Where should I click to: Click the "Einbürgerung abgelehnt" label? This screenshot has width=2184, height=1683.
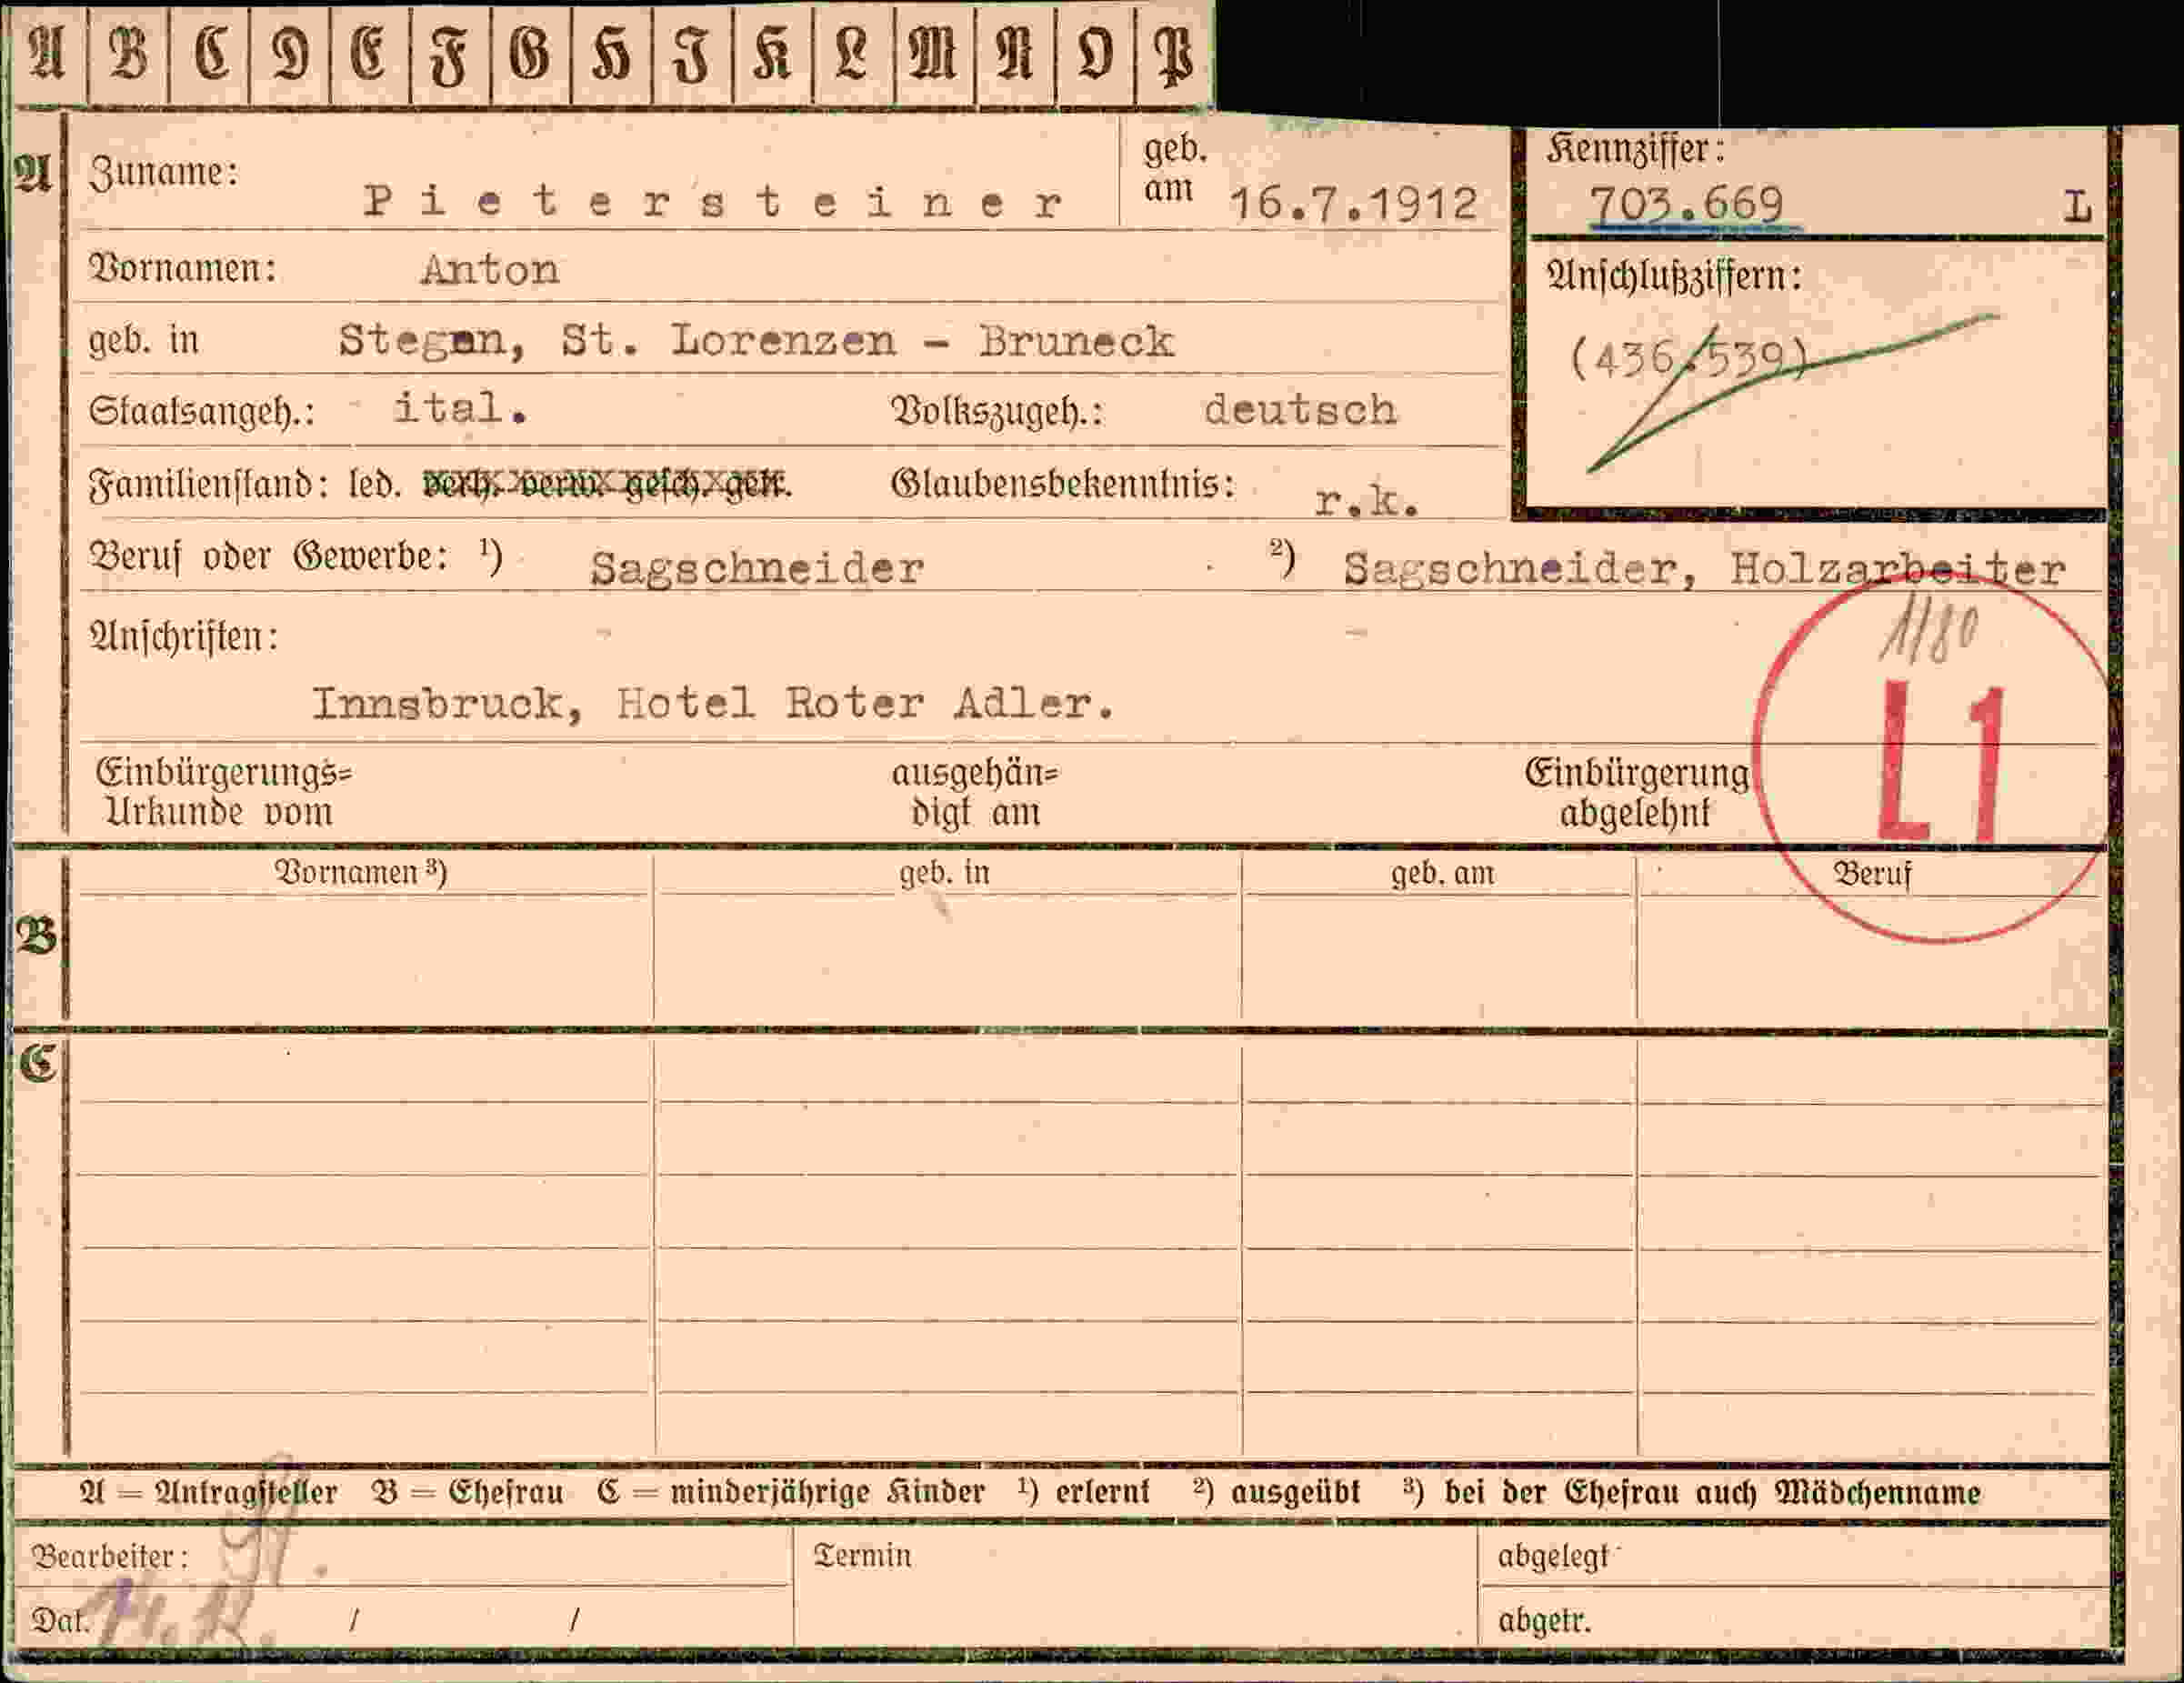1637,793
